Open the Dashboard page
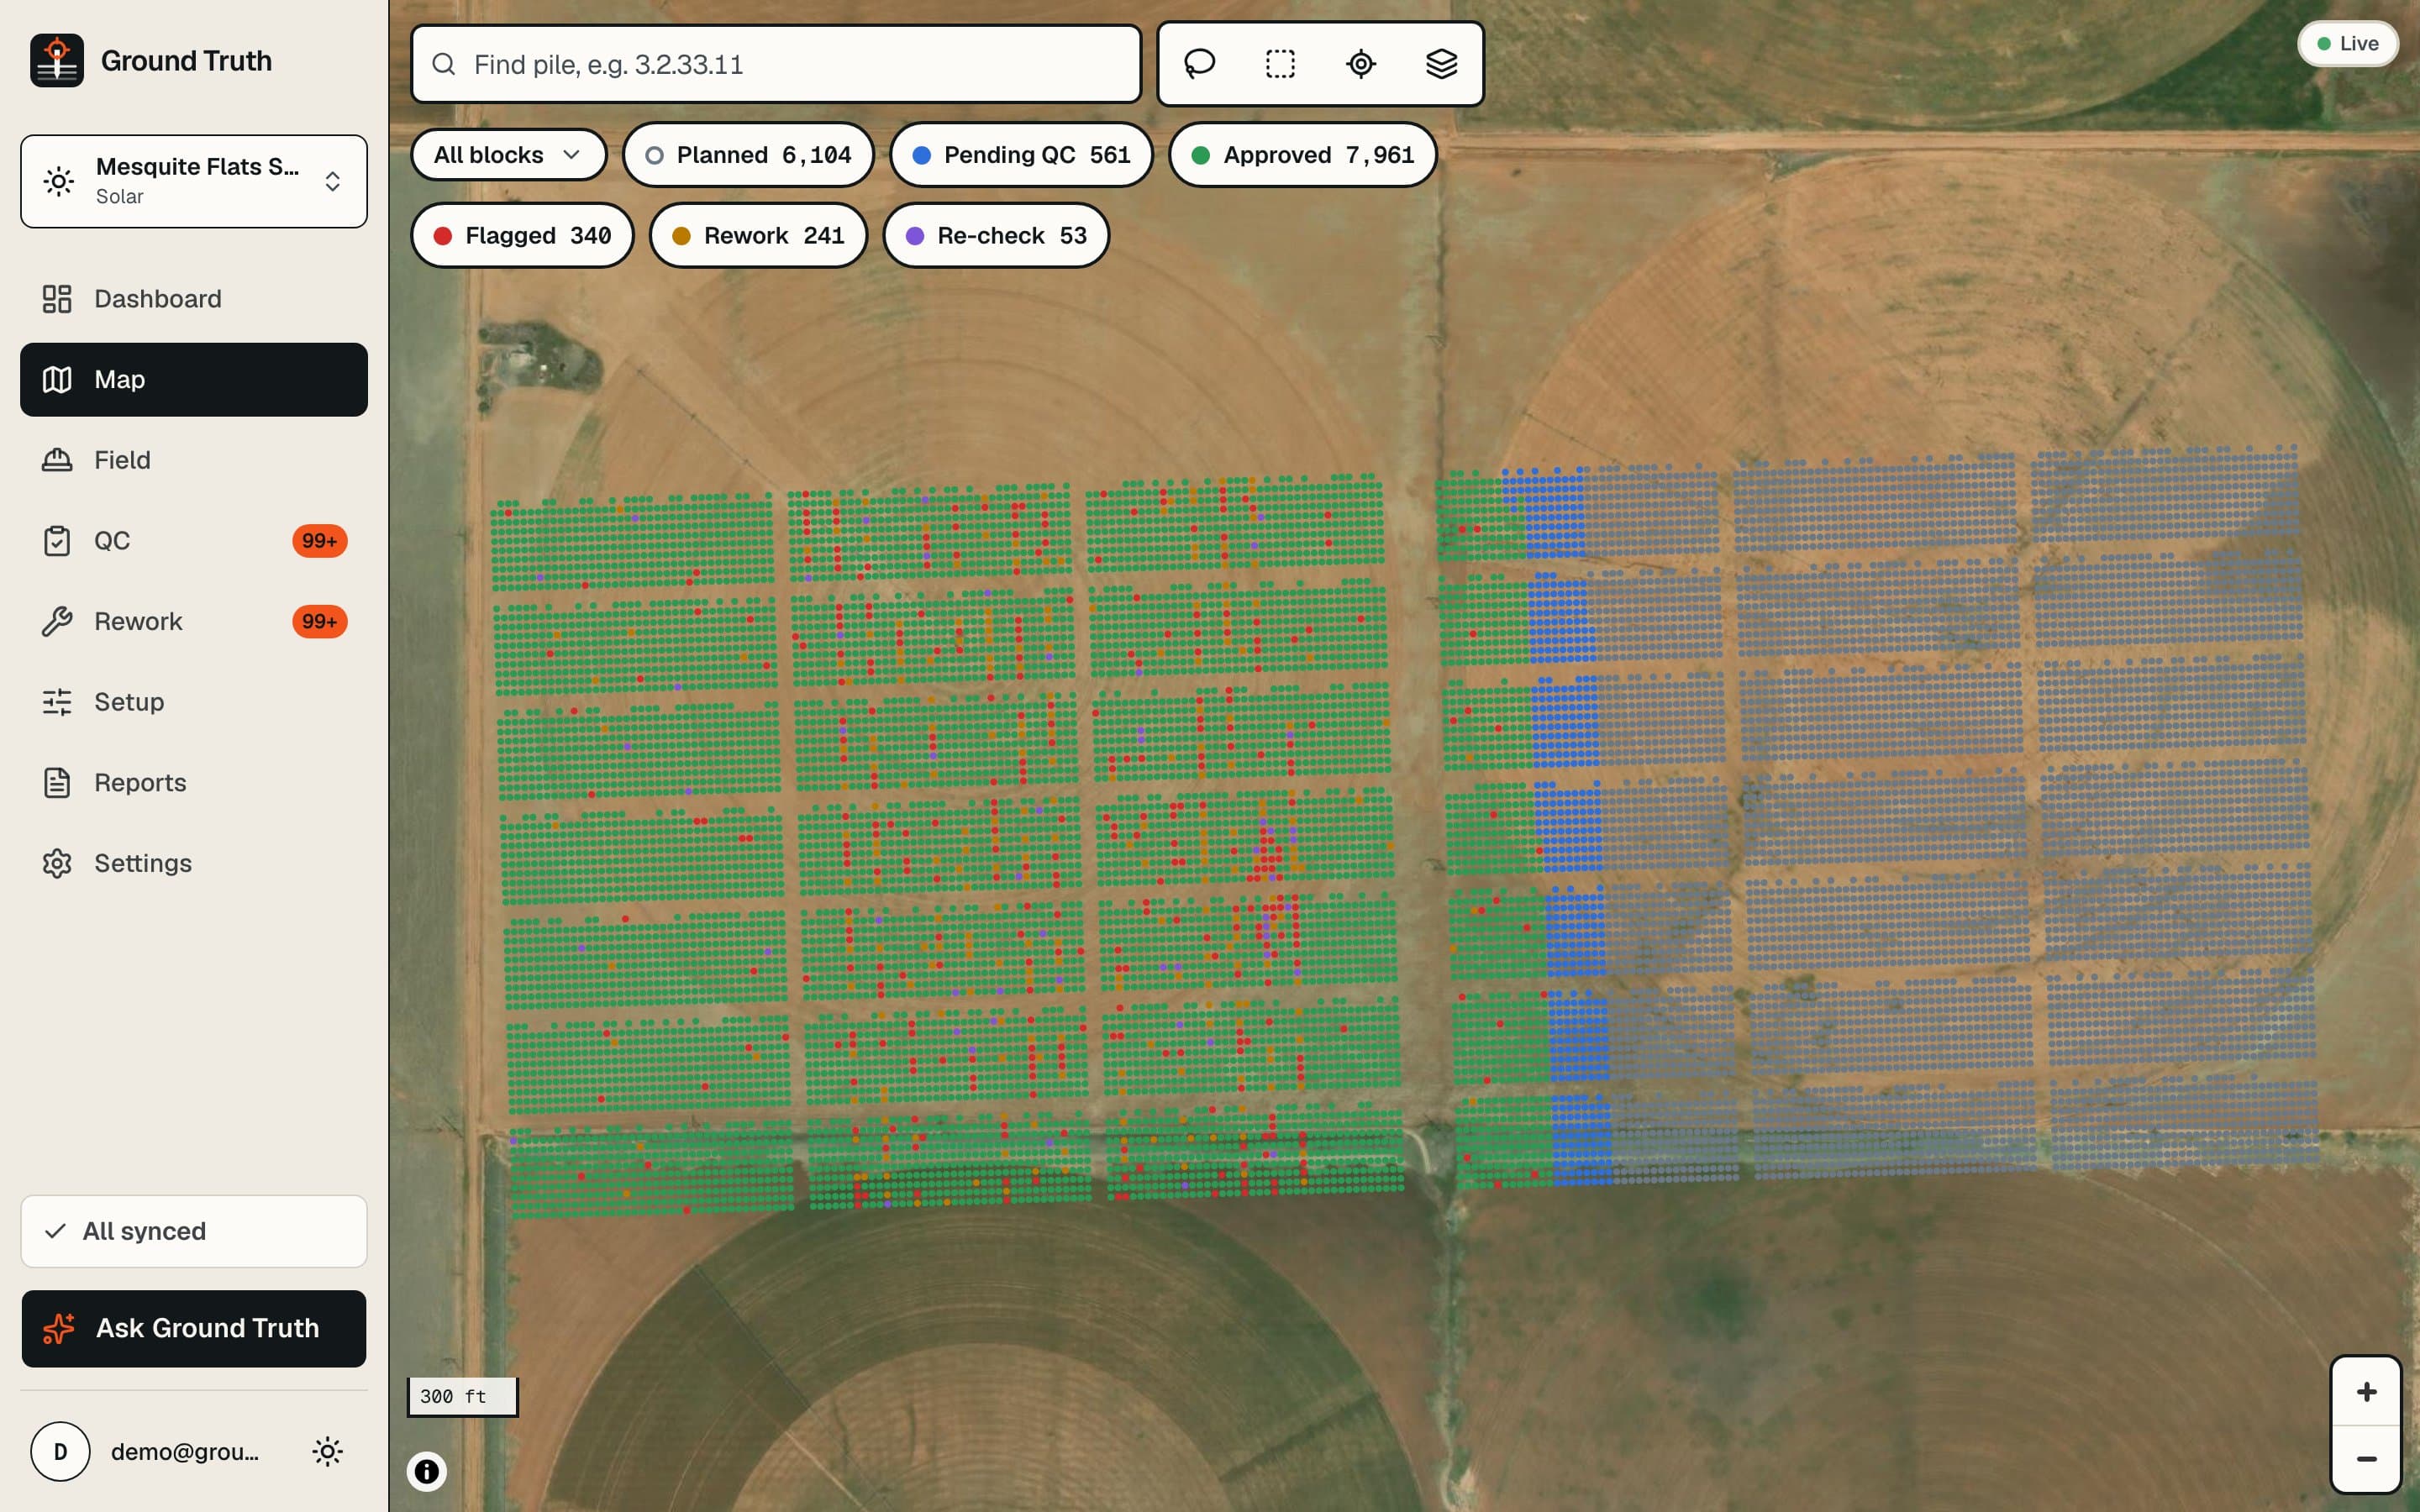2420x1512 pixels. pyautogui.click(x=194, y=299)
